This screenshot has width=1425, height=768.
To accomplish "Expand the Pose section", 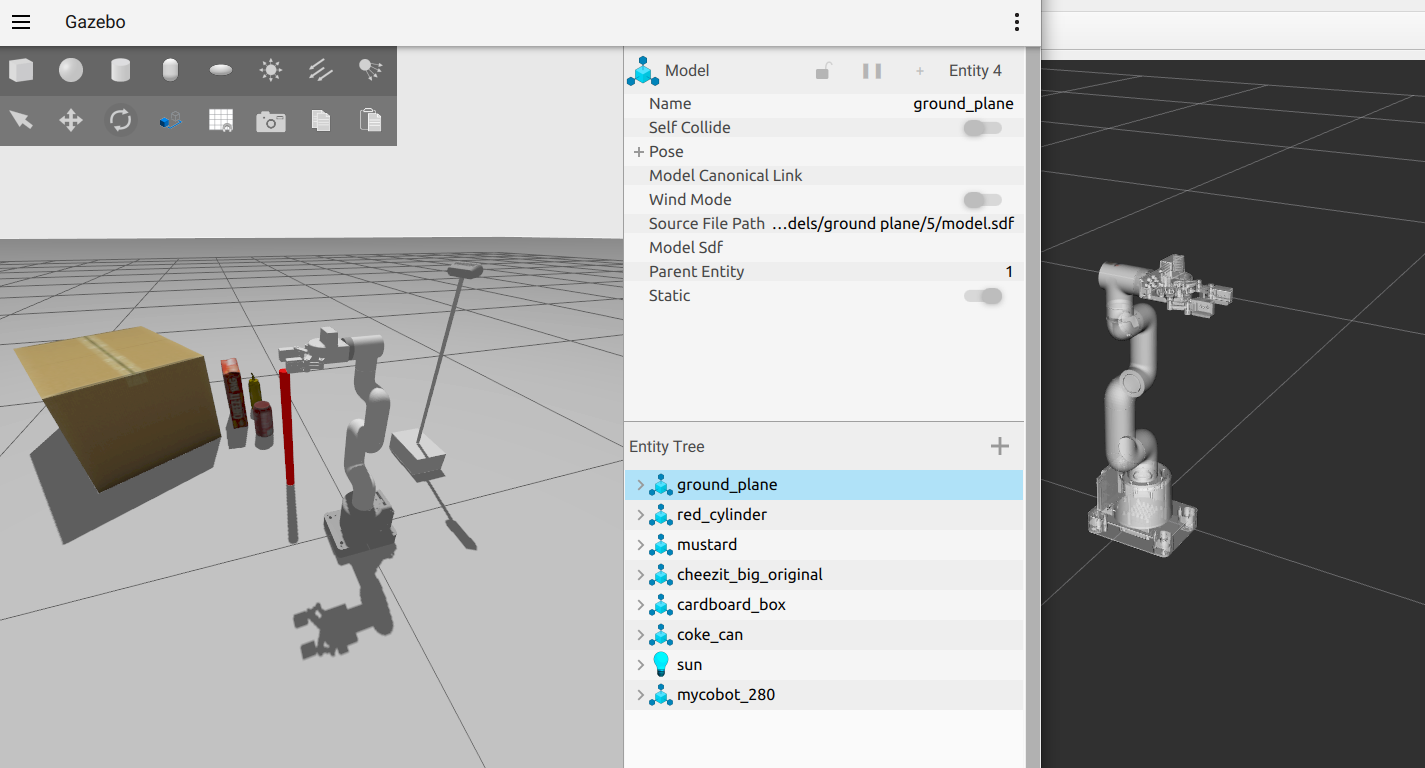I will click(x=638, y=152).
